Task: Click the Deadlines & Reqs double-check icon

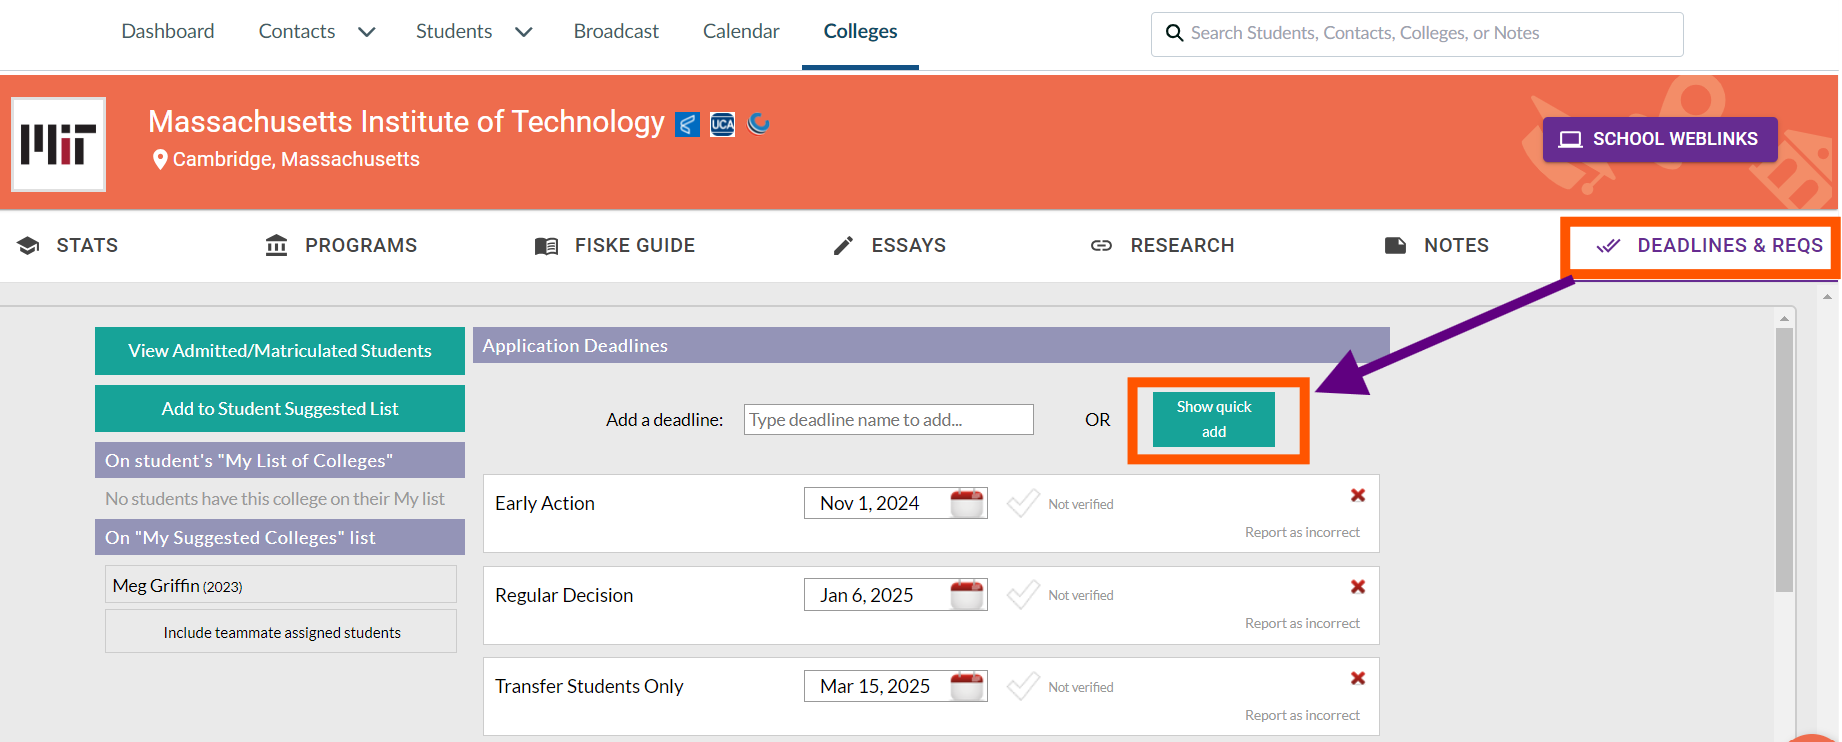Action: (x=1608, y=245)
